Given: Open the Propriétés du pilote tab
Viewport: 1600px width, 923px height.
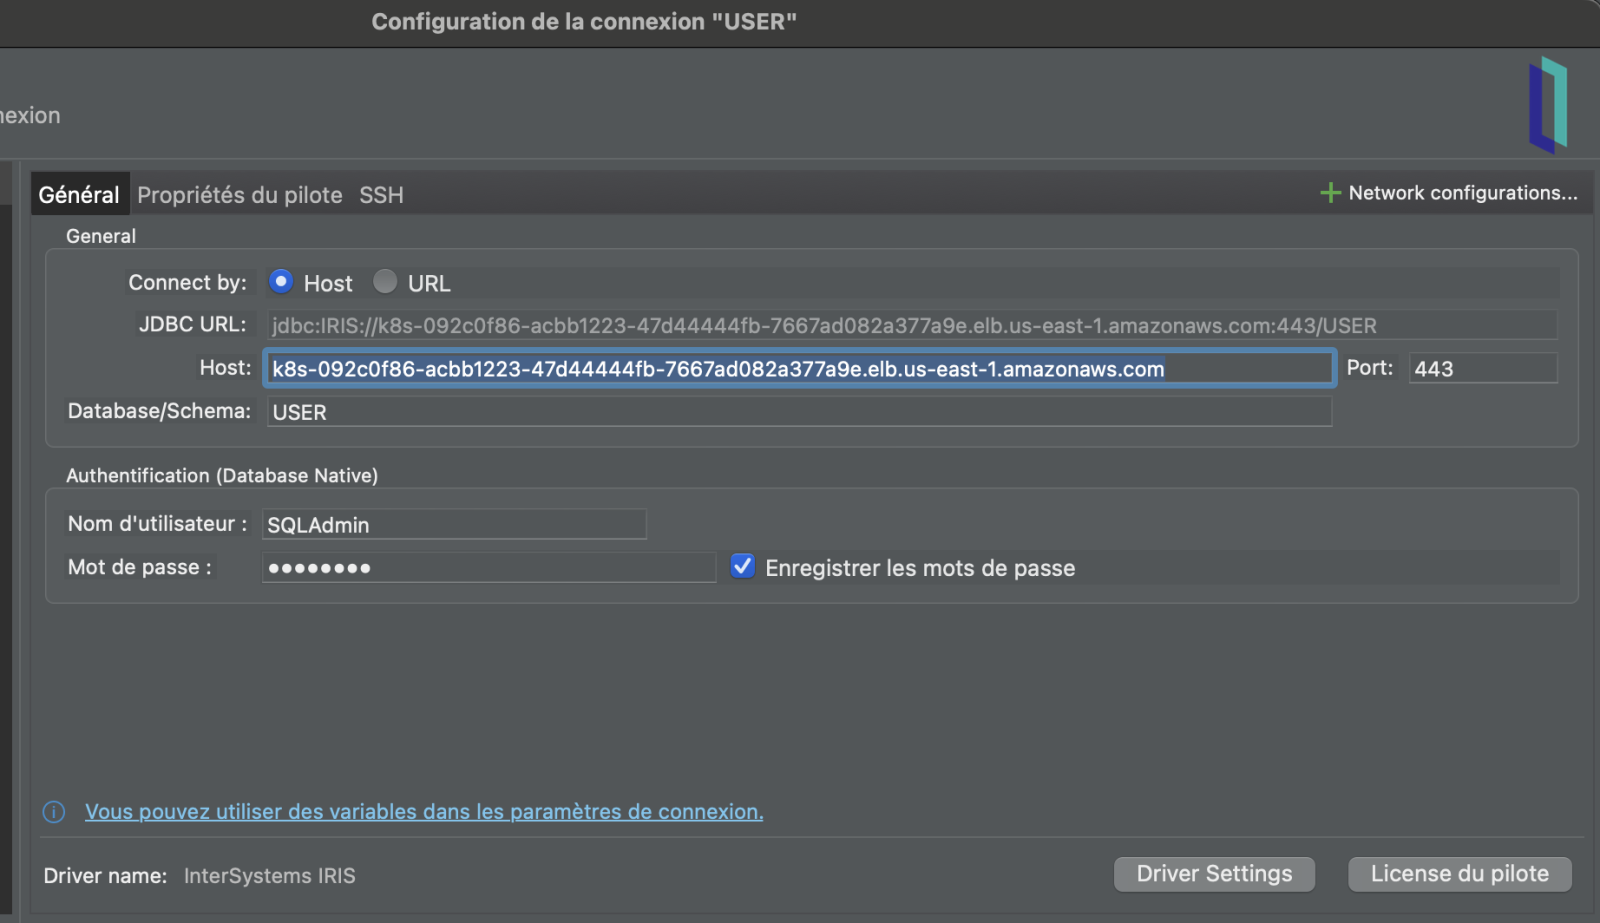Looking at the screenshot, I should tap(240, 195).
